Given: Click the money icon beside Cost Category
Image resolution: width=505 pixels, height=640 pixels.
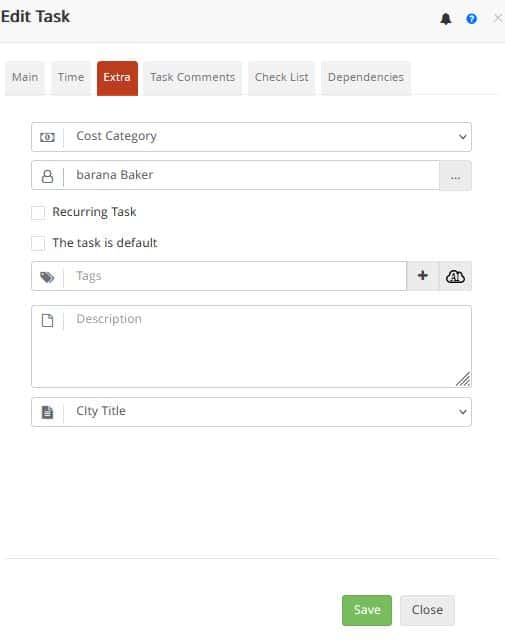Looking at the screenshot, I should click(47, 137).
